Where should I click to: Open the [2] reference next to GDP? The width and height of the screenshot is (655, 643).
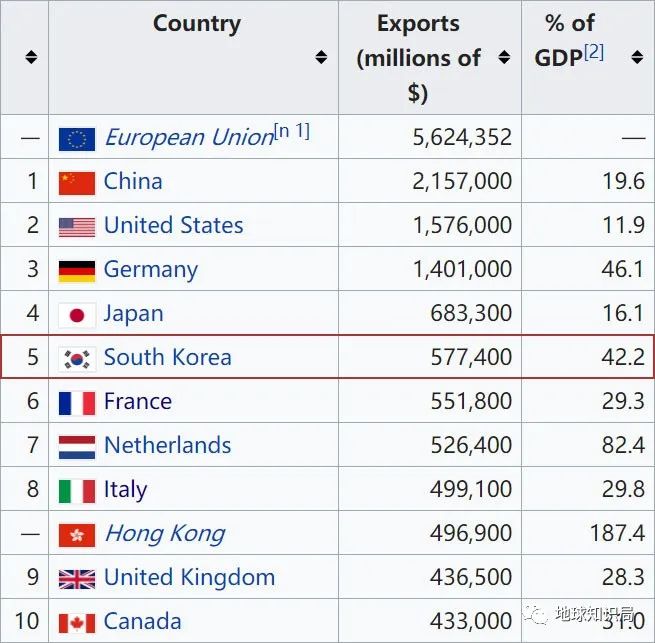click(594, 52)
